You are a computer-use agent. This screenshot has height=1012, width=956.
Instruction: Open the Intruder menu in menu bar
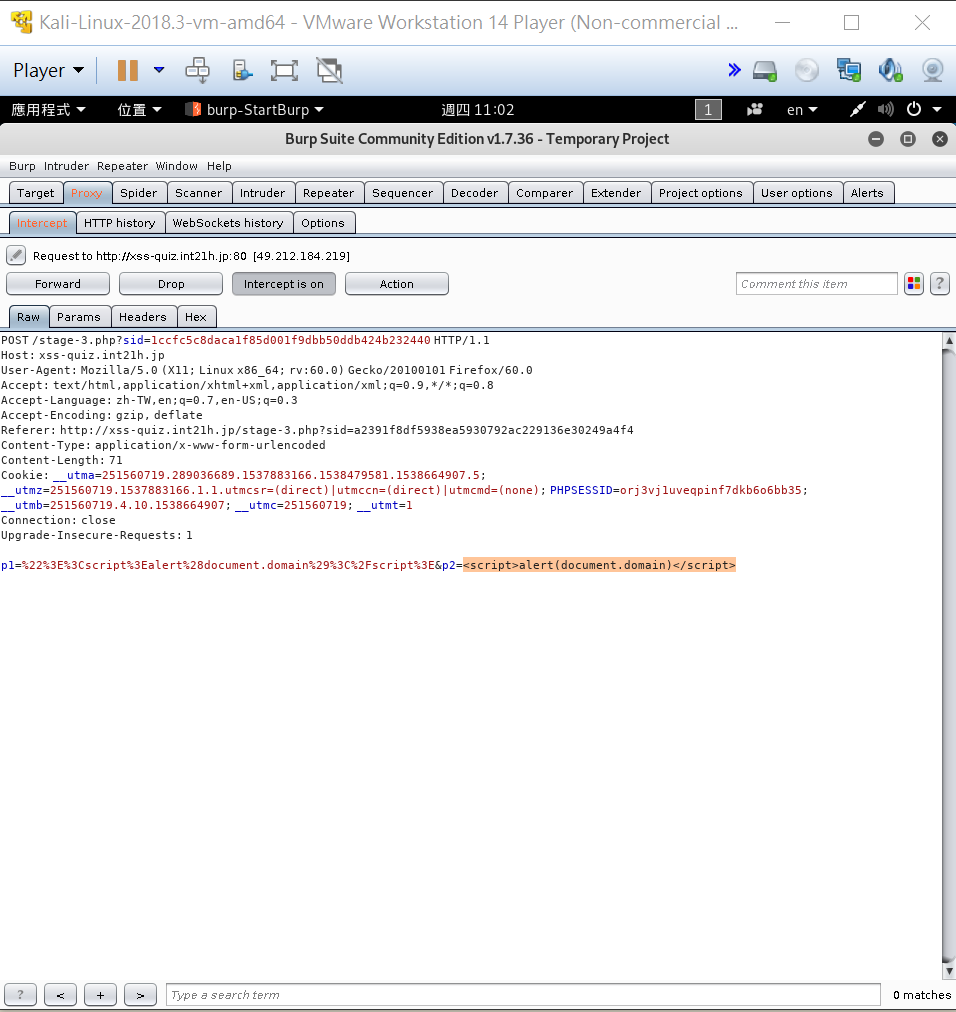pyautogui.click(x=66, y=166)
